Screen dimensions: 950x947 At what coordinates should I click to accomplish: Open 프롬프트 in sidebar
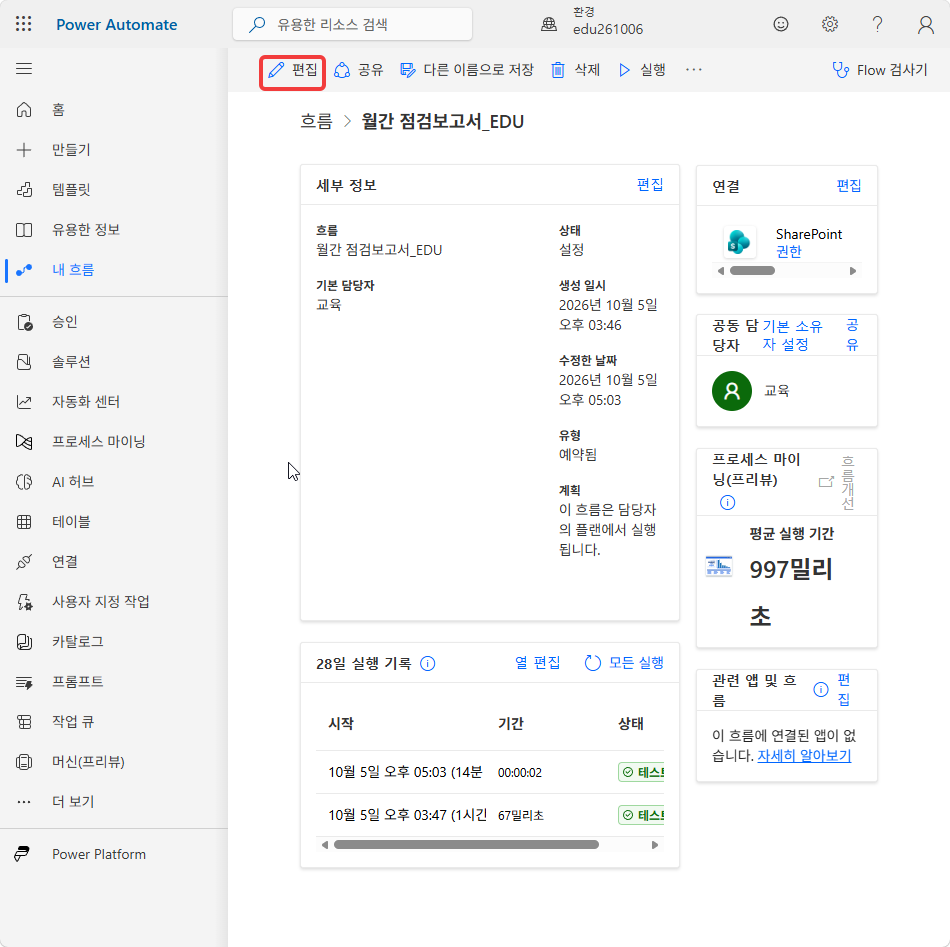78,682
